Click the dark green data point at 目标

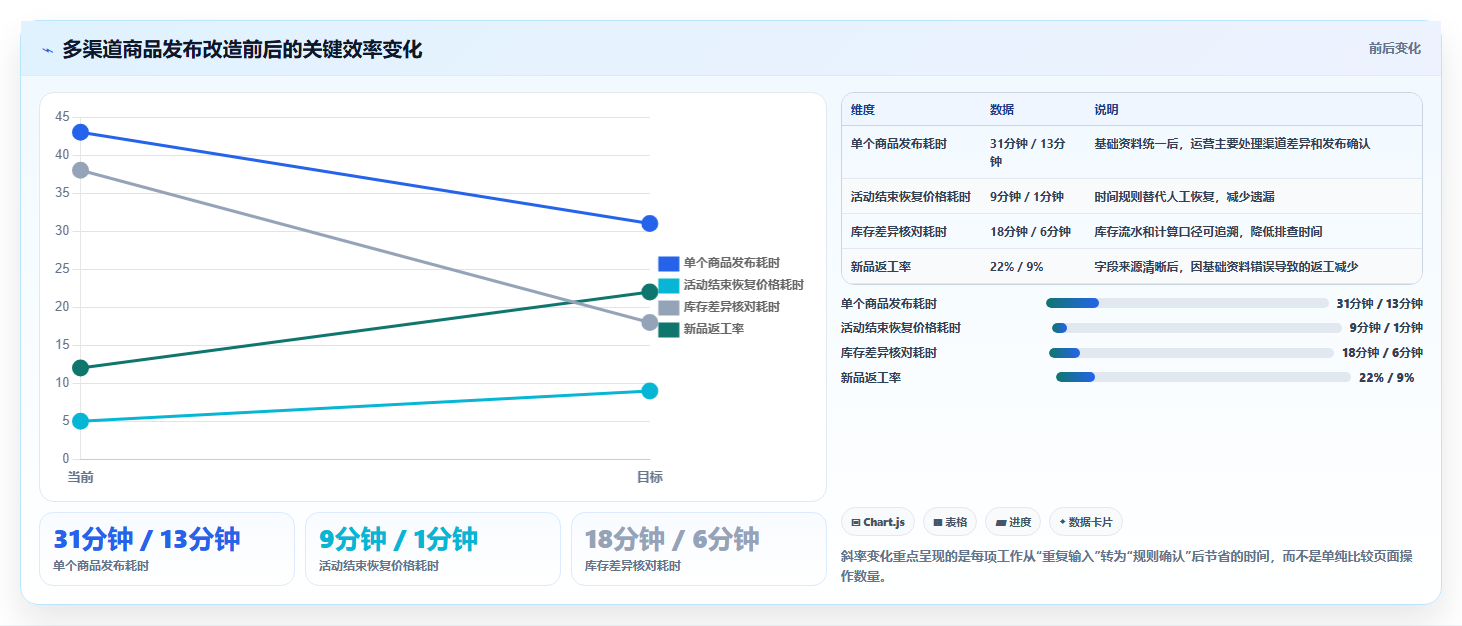tap(649, 292)
